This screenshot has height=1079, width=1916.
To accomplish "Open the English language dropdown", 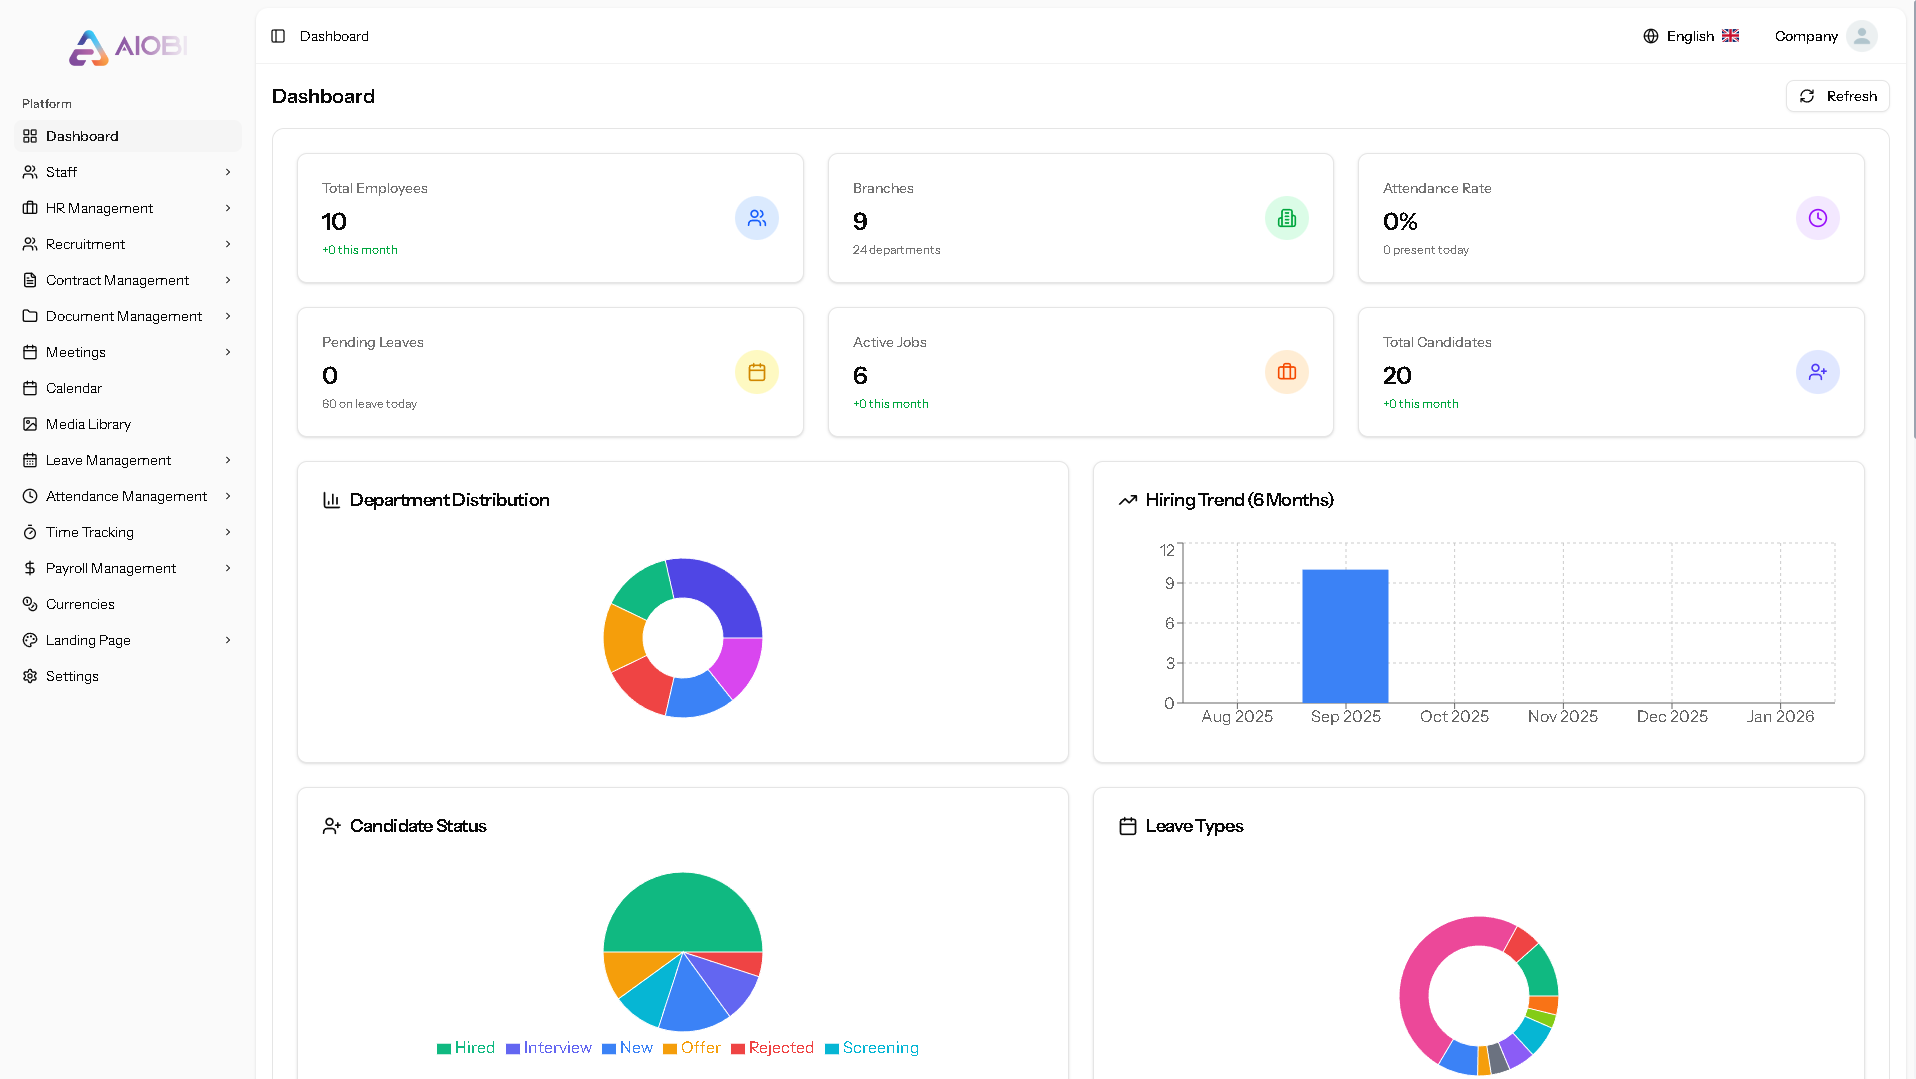I will pyautogui.click(x=1691, y=36).
